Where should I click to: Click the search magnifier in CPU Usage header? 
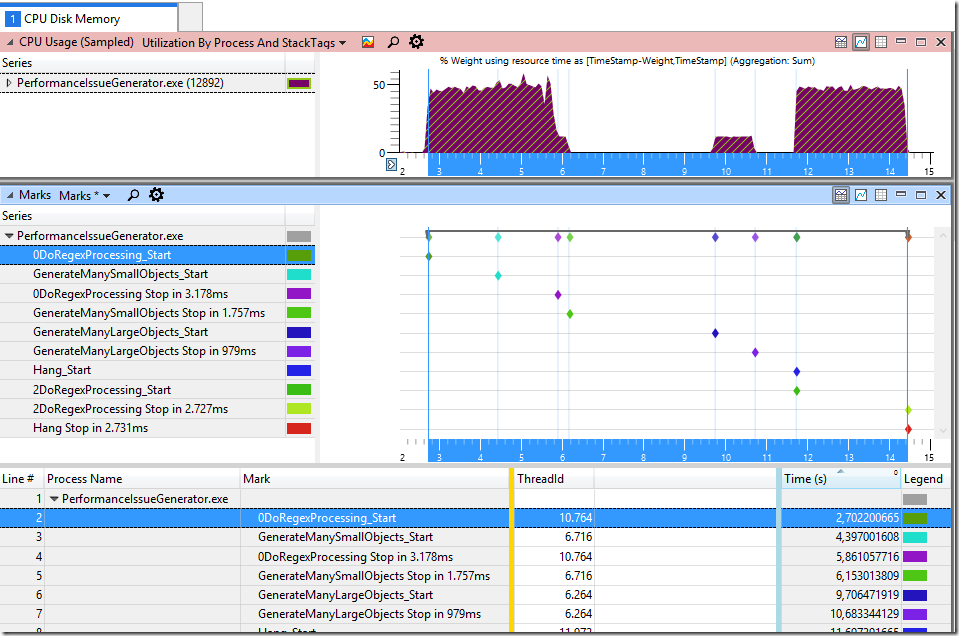393,42
